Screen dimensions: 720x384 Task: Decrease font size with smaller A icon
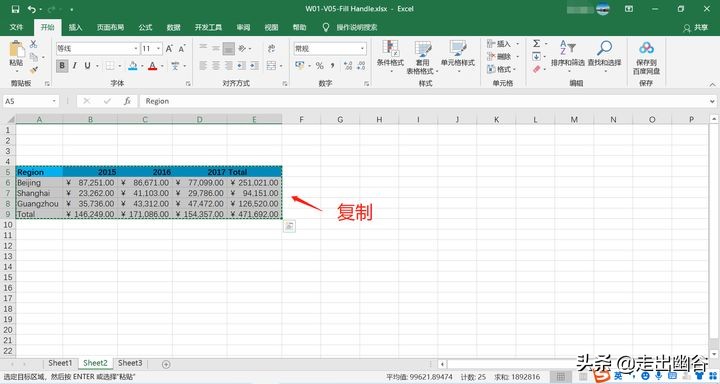tap(182, 48)
